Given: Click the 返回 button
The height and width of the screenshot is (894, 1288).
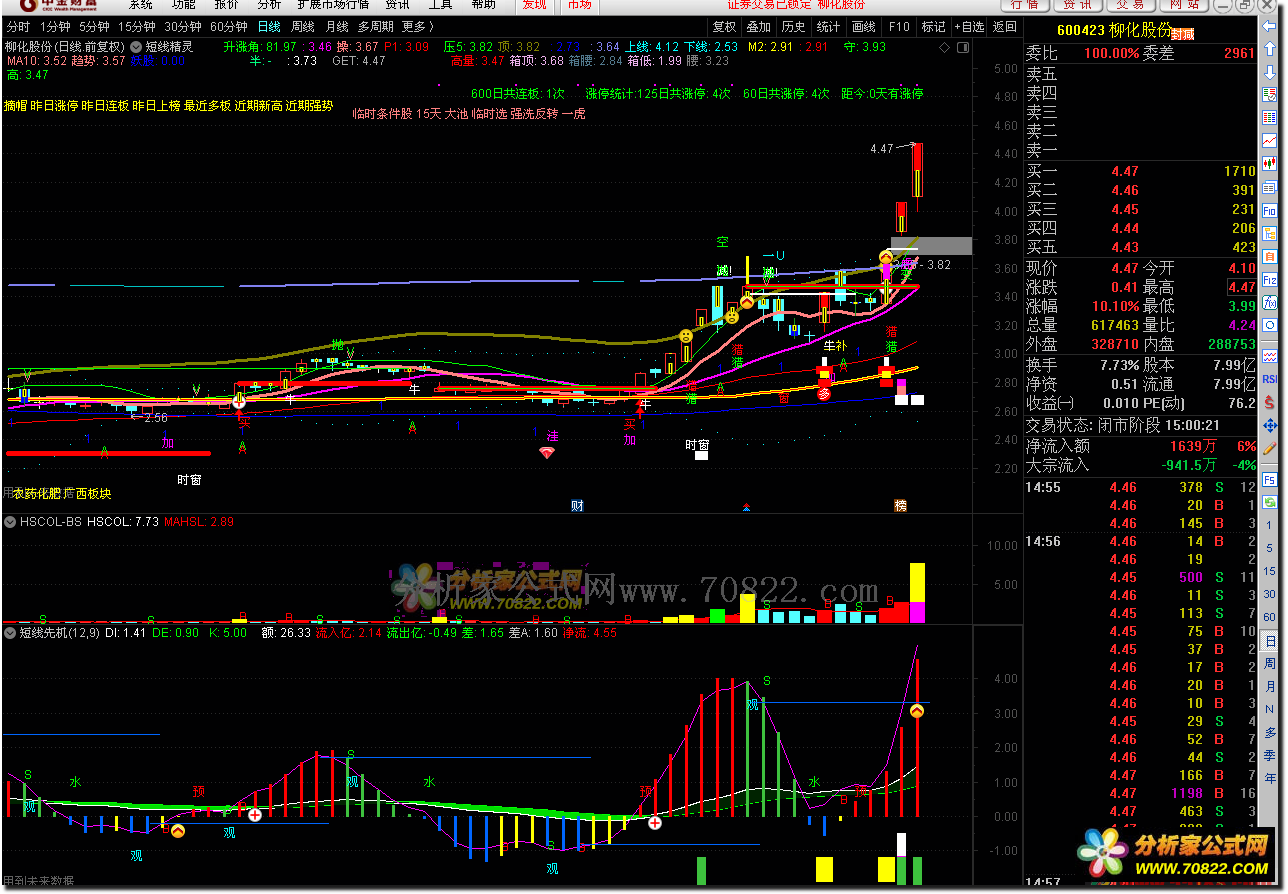Looking at the screenshot, I should 1004,27.
